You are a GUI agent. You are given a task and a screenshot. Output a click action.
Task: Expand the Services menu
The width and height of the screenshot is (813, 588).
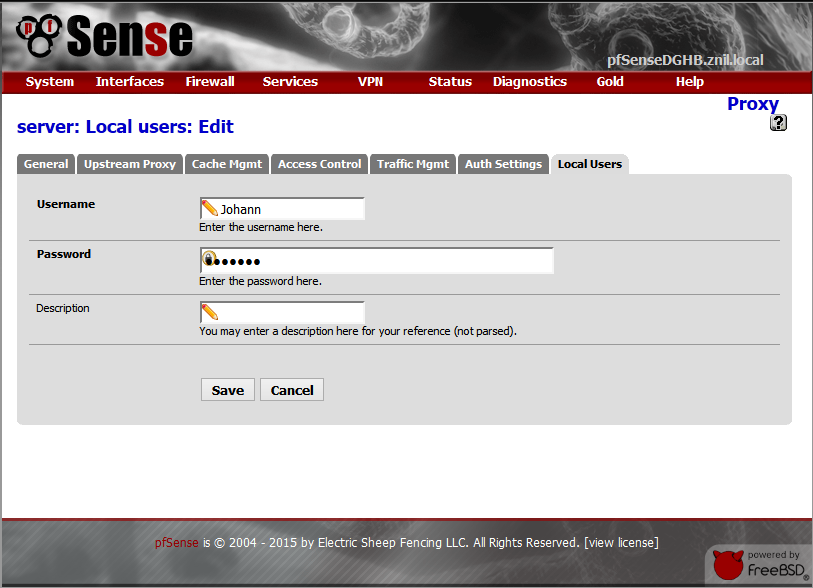290,82
